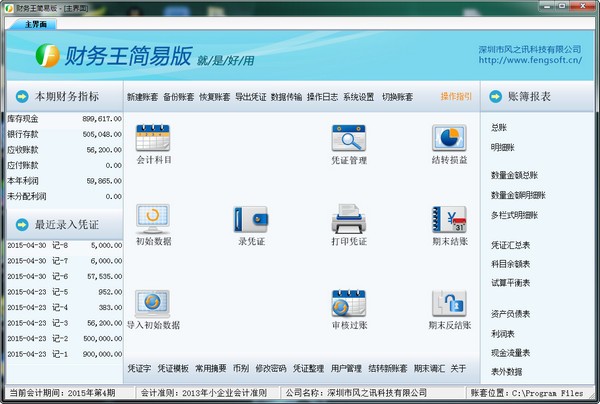The width and height of the screenshot is (600, 404).
Task: Open the 会计科目 module icon
Action: [x=152, y=138]
